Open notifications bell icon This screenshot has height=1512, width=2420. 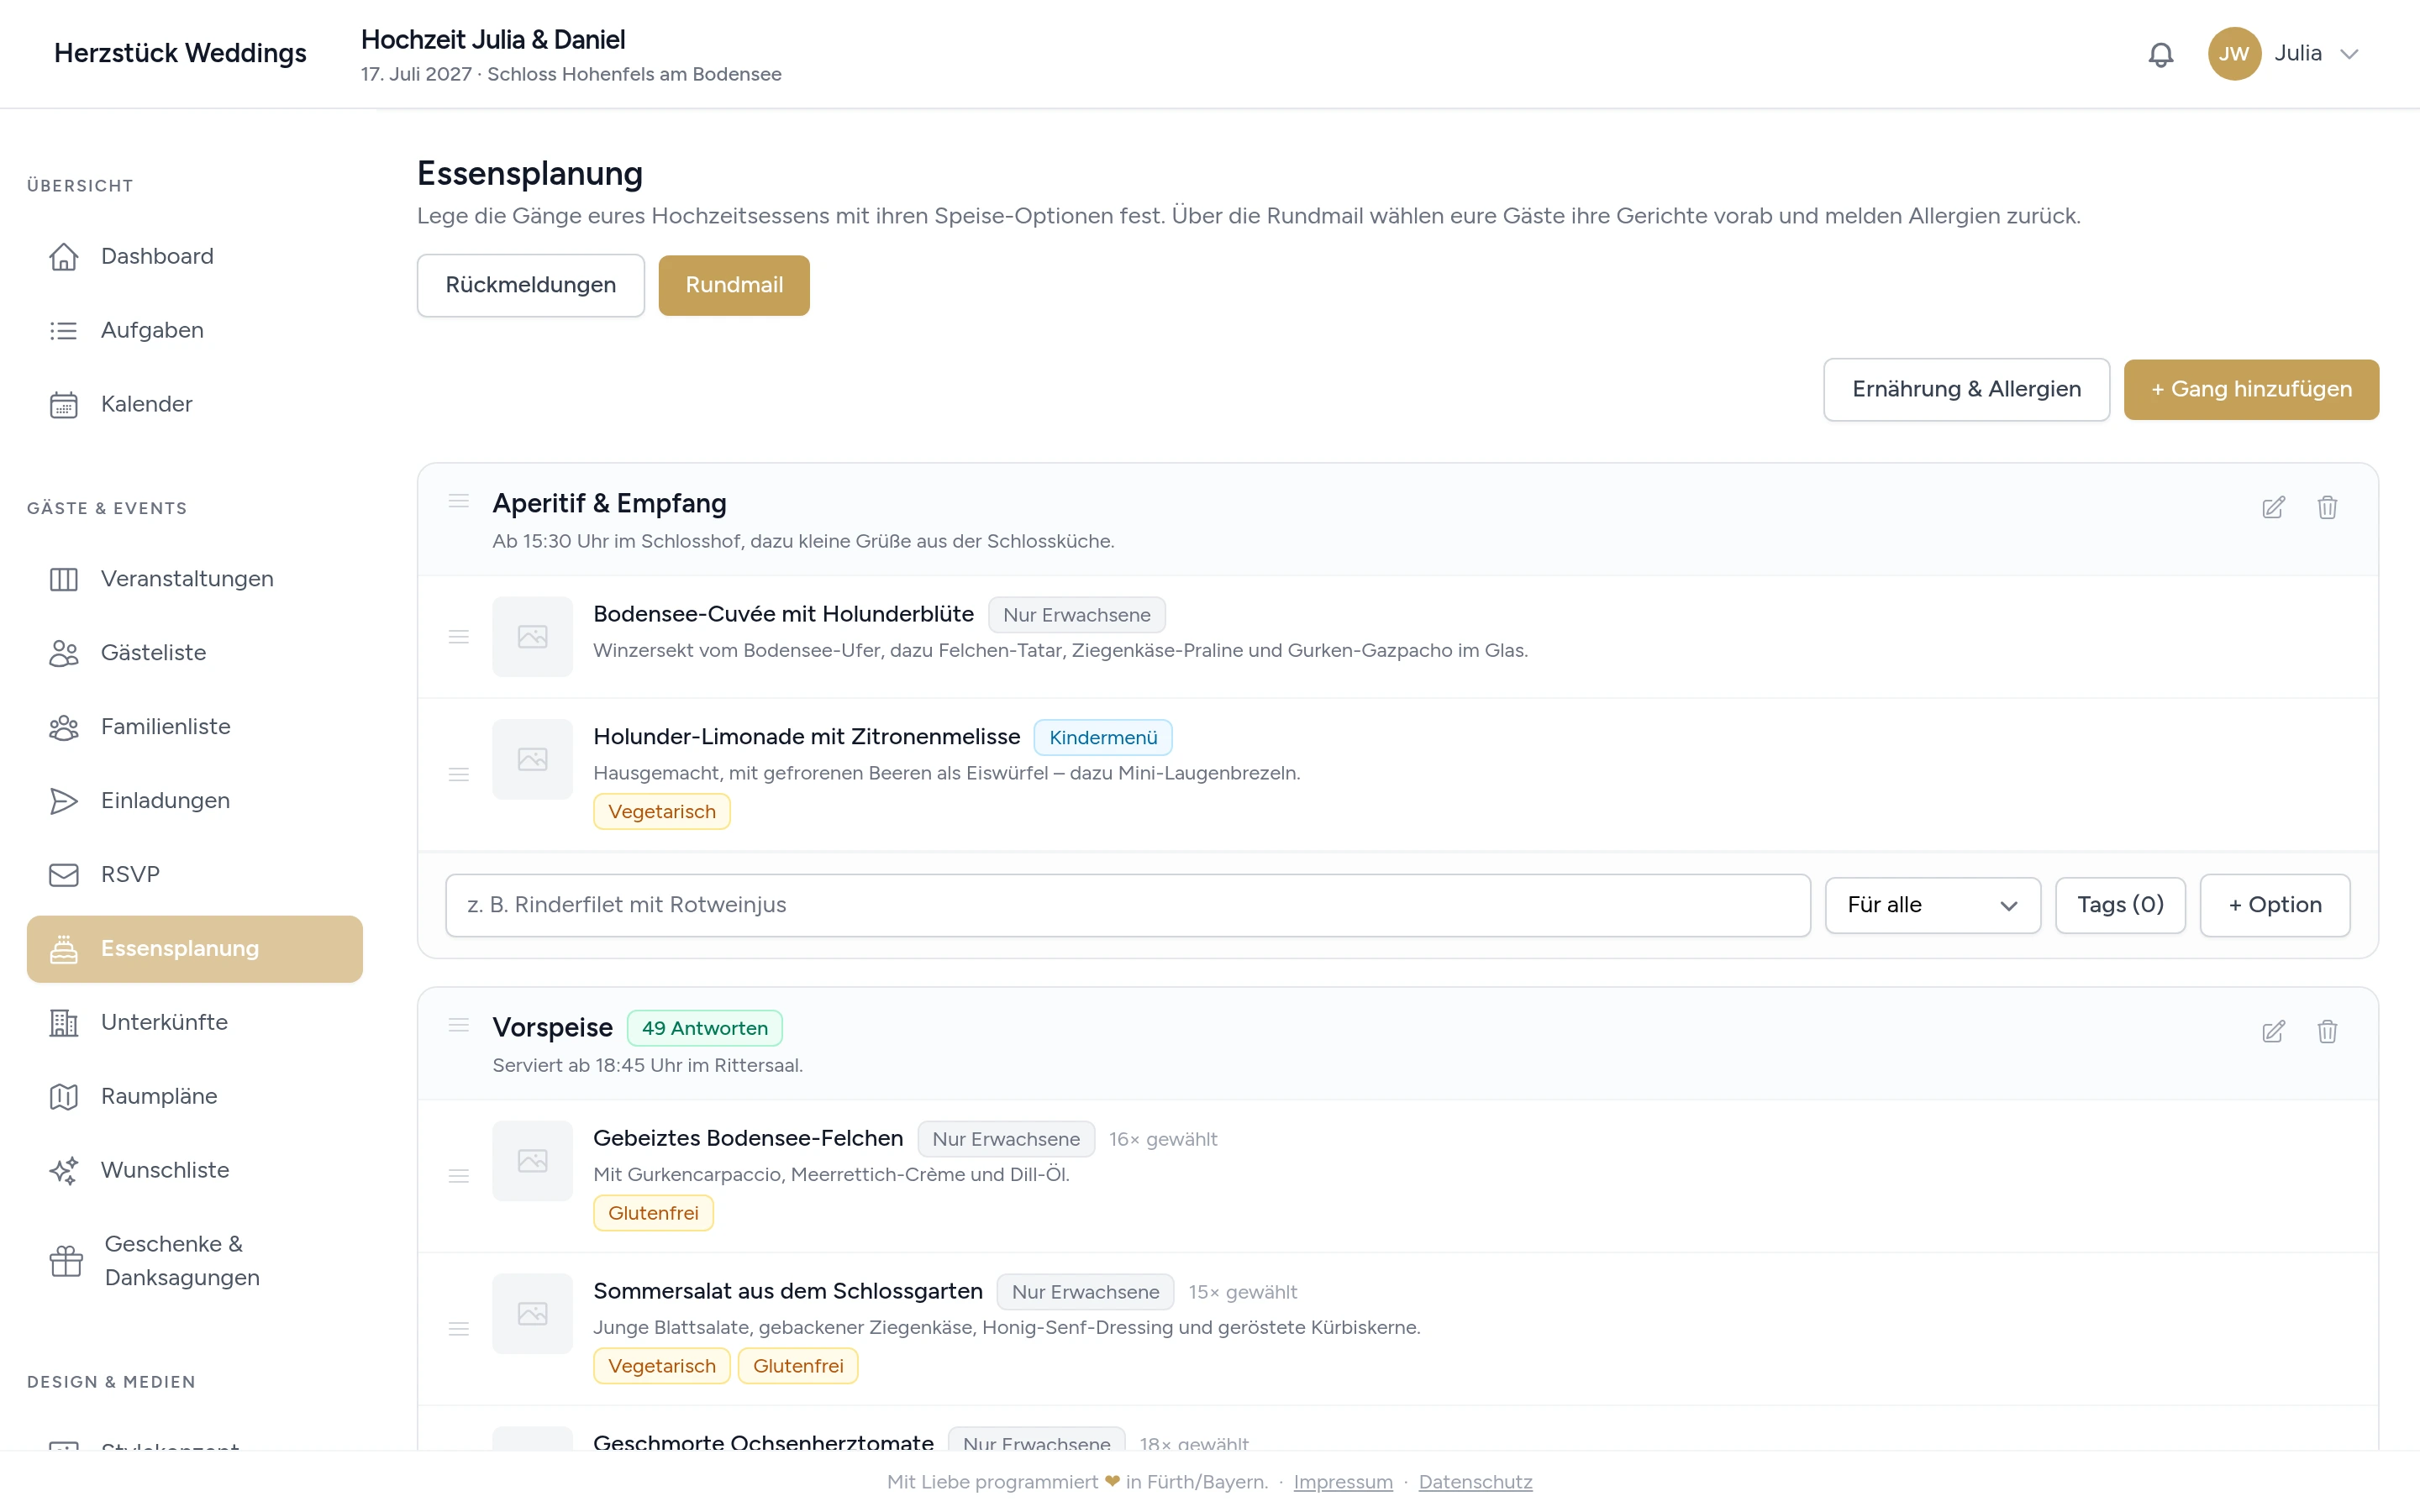pyautogui.click(x=2160, y=54)
